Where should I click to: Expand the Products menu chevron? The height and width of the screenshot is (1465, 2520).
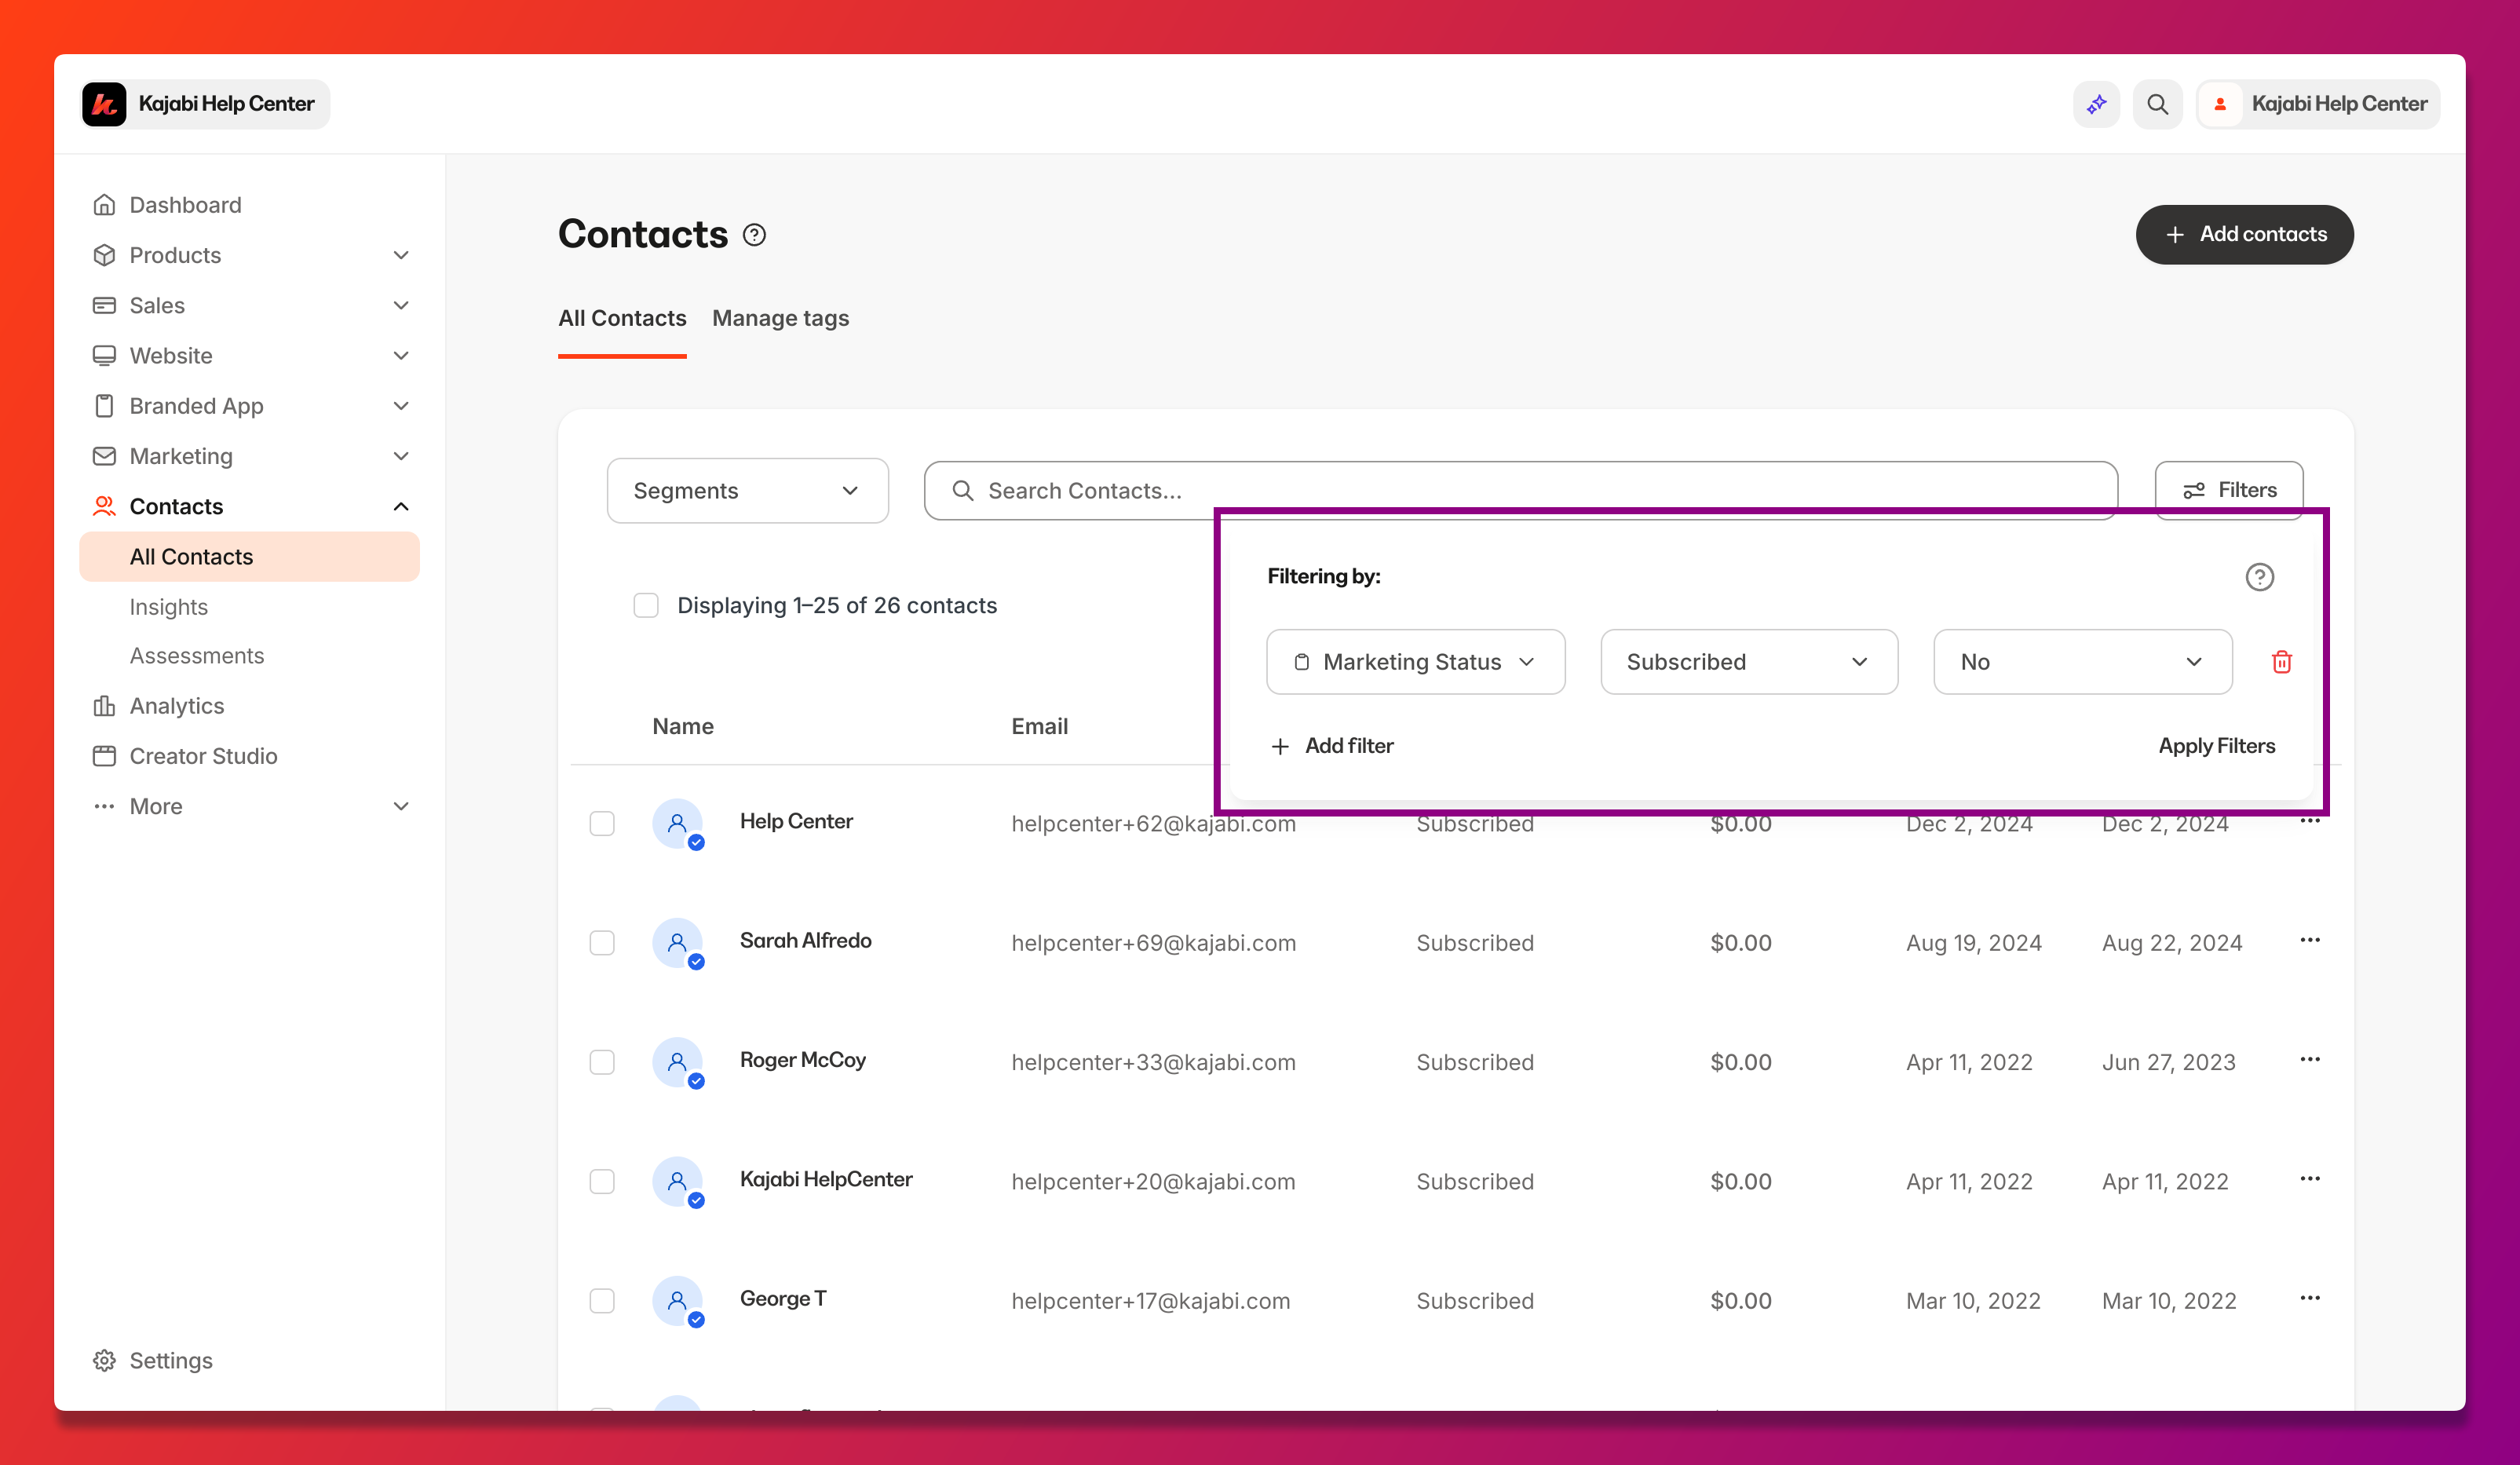pyautogui.click(x=401, y=255)
